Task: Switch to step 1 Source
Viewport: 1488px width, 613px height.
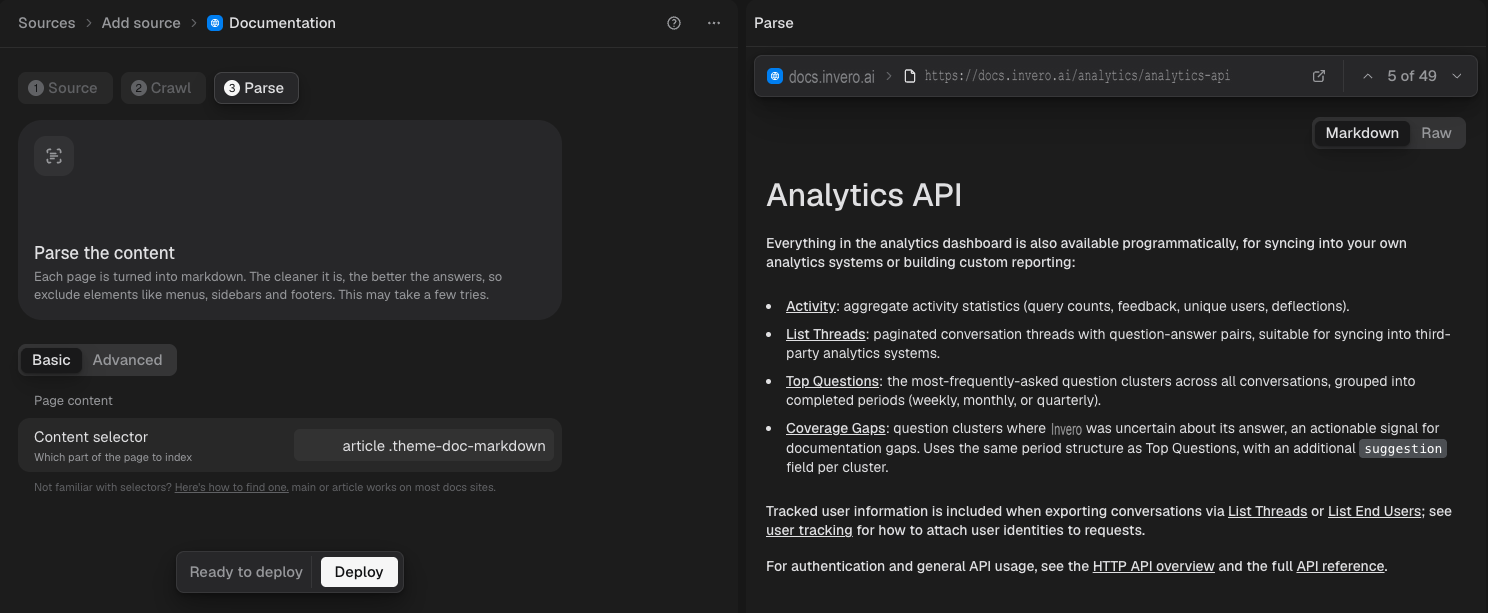Action: tap(65, 88)
